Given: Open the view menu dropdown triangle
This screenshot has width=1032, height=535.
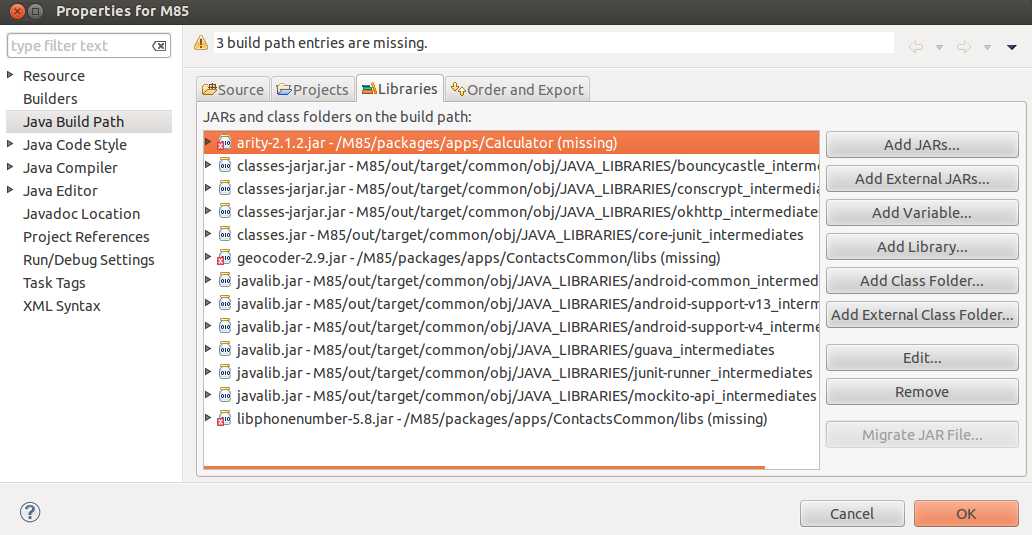Looking at the screenshot, I should point(1012,47).
